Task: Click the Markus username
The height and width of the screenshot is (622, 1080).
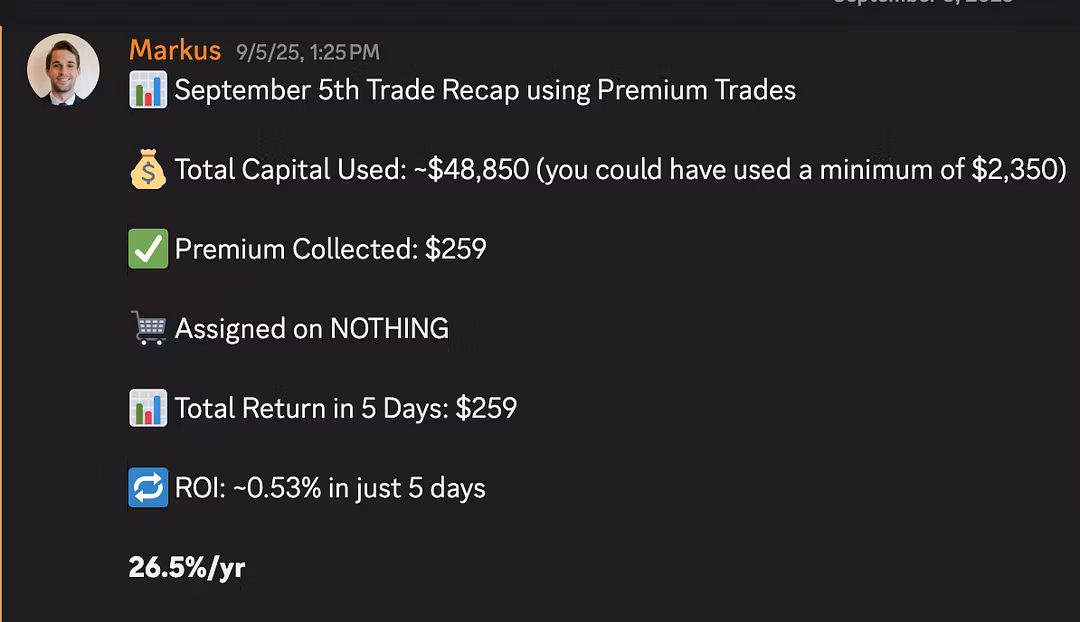Action: pyautogui.click(x=175, y=49)
